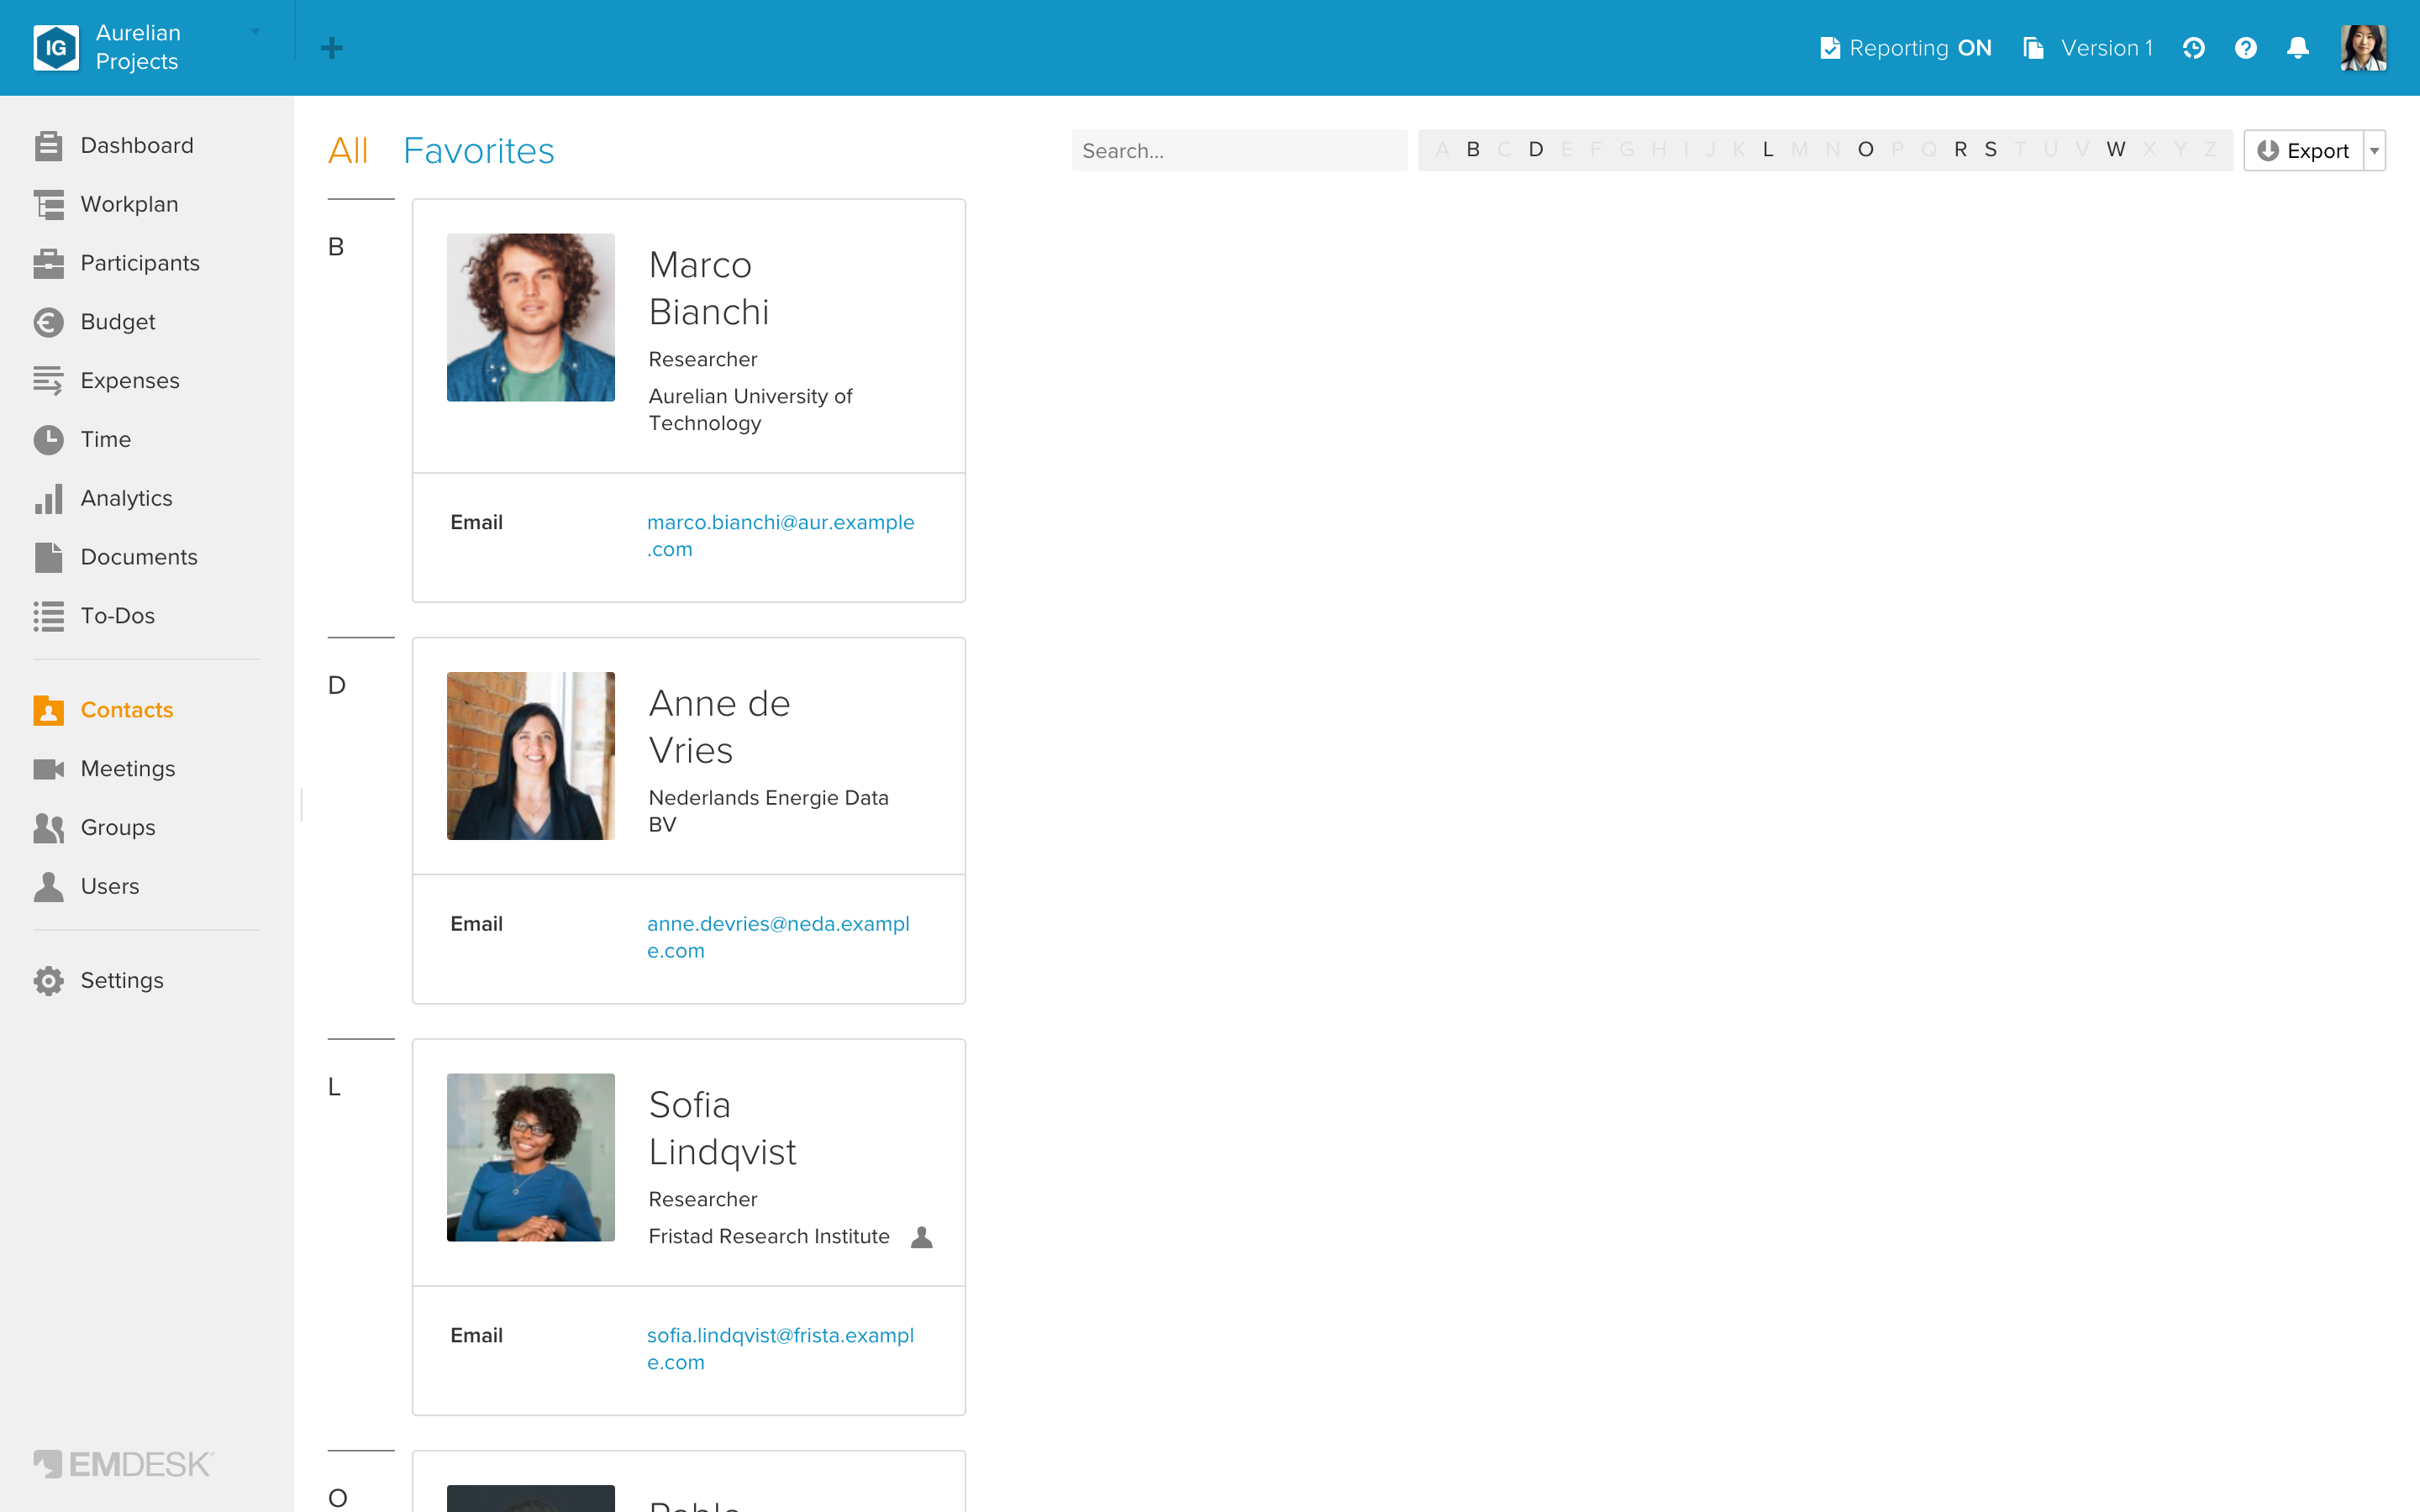
Task: Click the Export button
Action: 2303,151
